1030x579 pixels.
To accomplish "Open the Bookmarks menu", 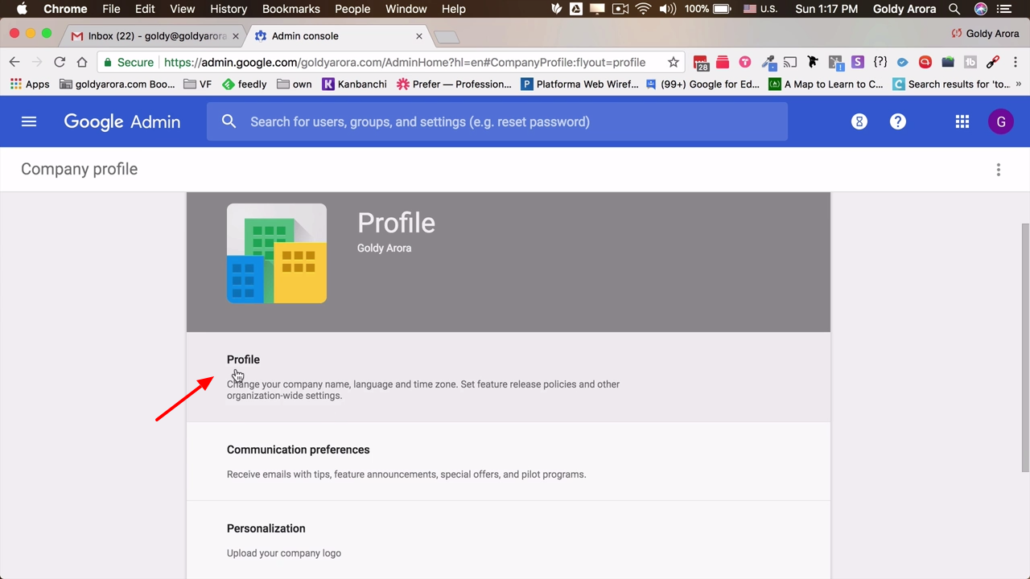I will [x=291, y=9].
